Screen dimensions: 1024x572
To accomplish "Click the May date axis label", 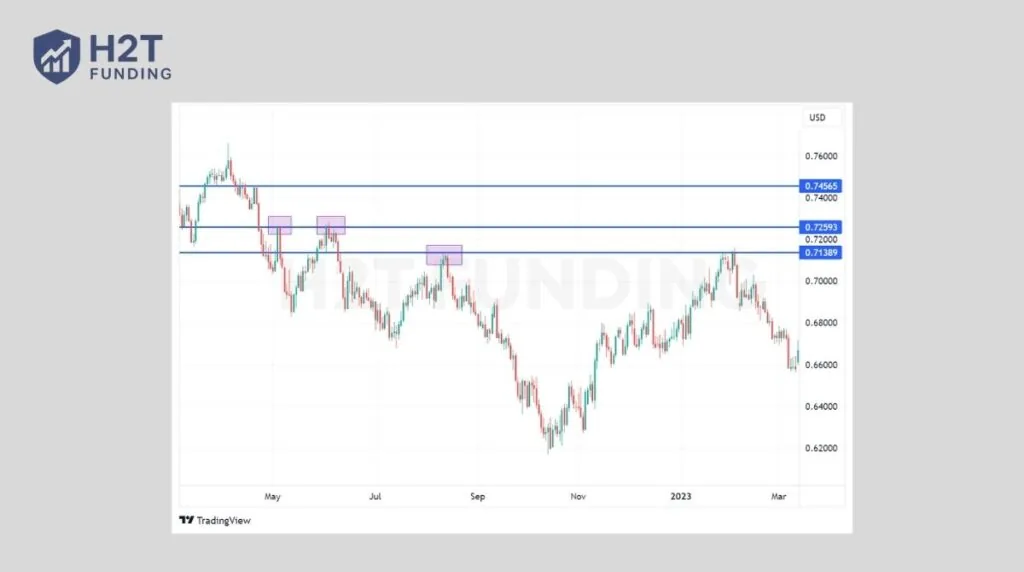I will (272, 497).
